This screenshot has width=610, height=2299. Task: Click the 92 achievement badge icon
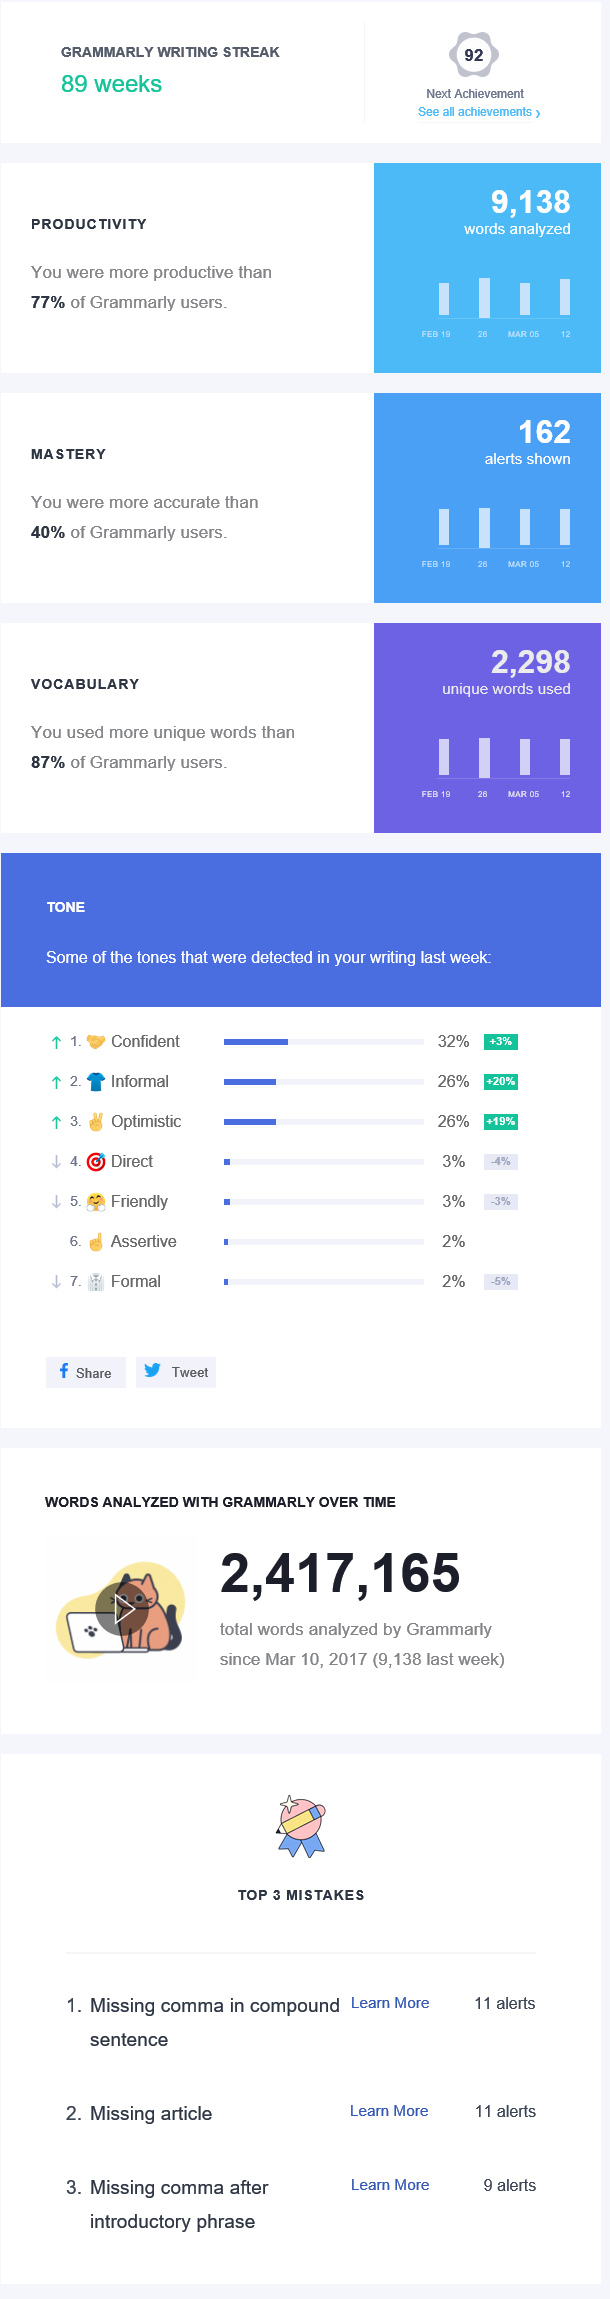474,55
